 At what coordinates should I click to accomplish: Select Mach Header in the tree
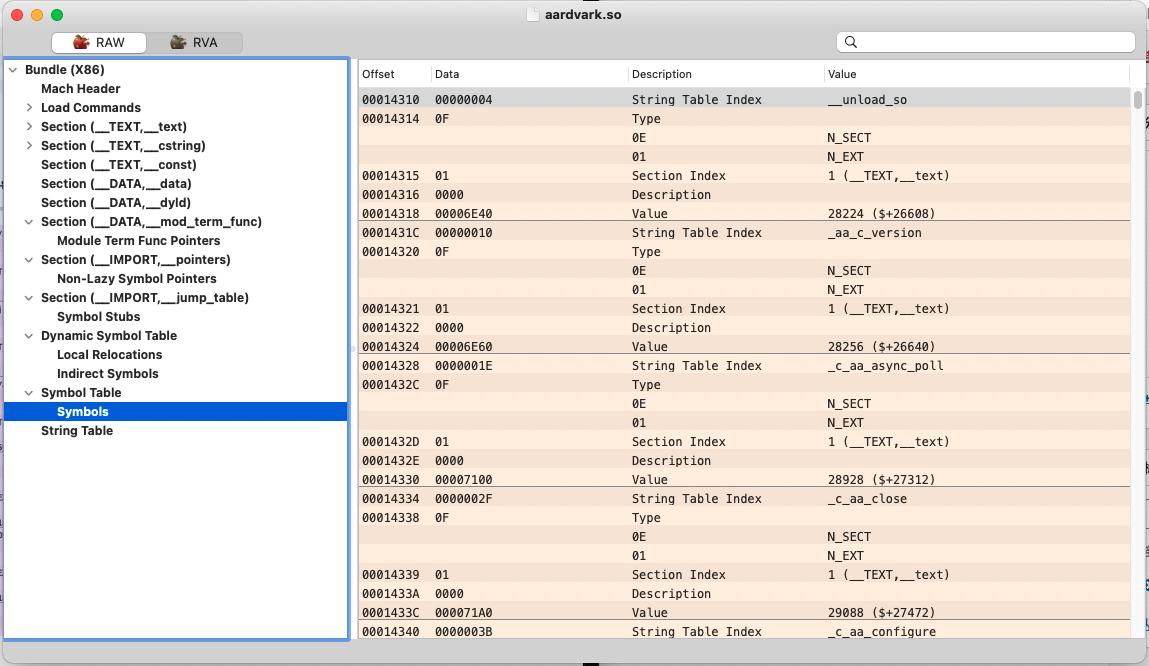pyautogui.click(x=81, y=89)
